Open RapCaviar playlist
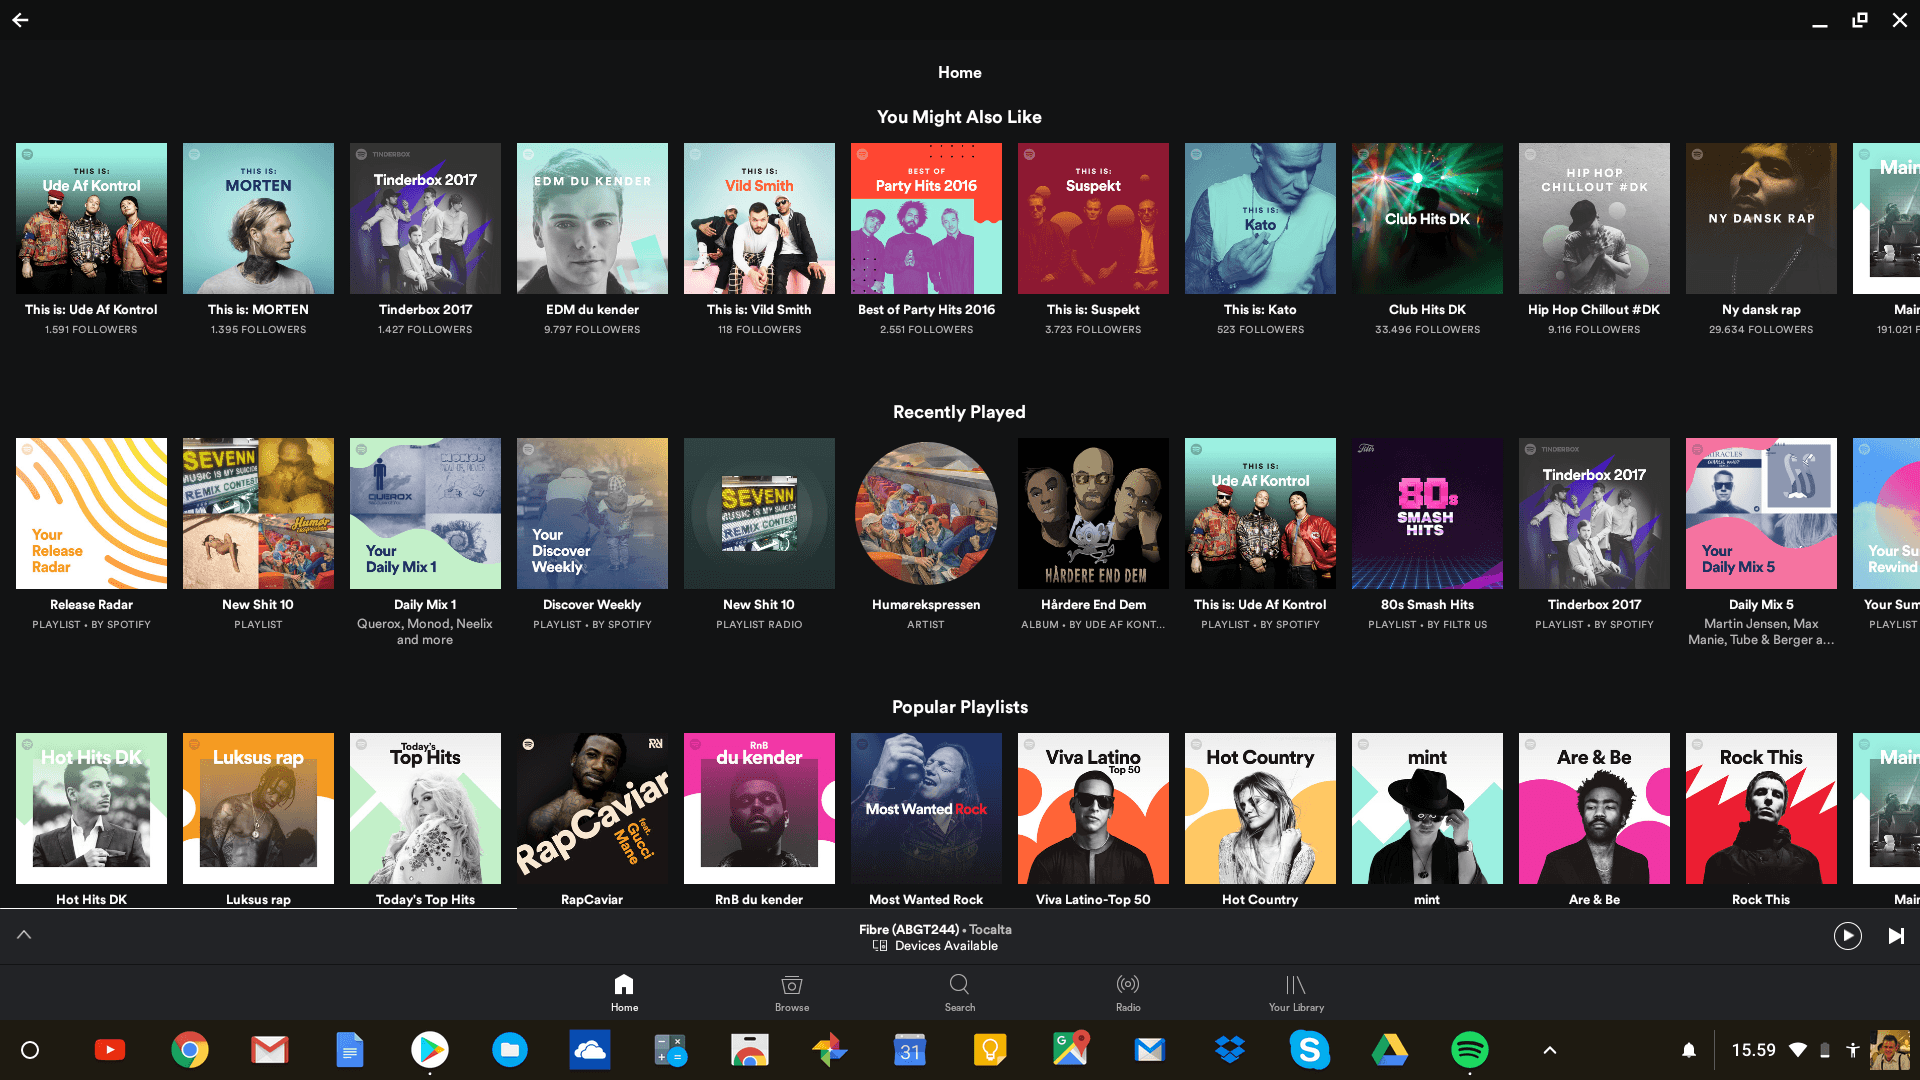The image size is (1920, 1080). (x=592, y=808)
